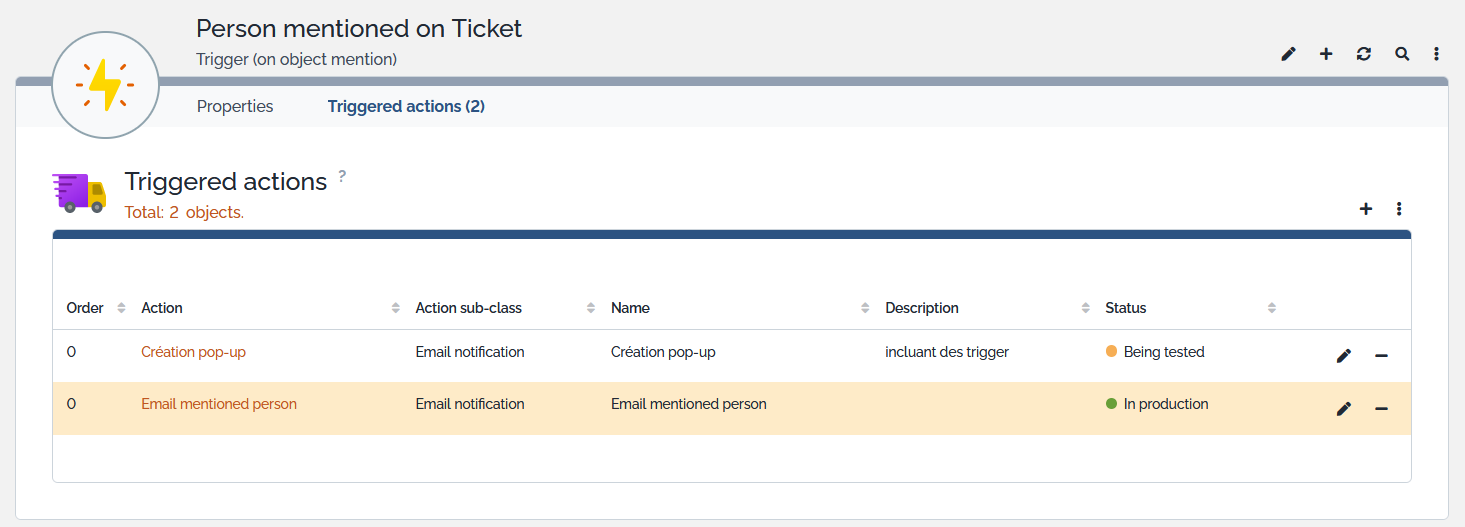Open the Création pop-up action link

pyautogui.click(x=193, y=352)
